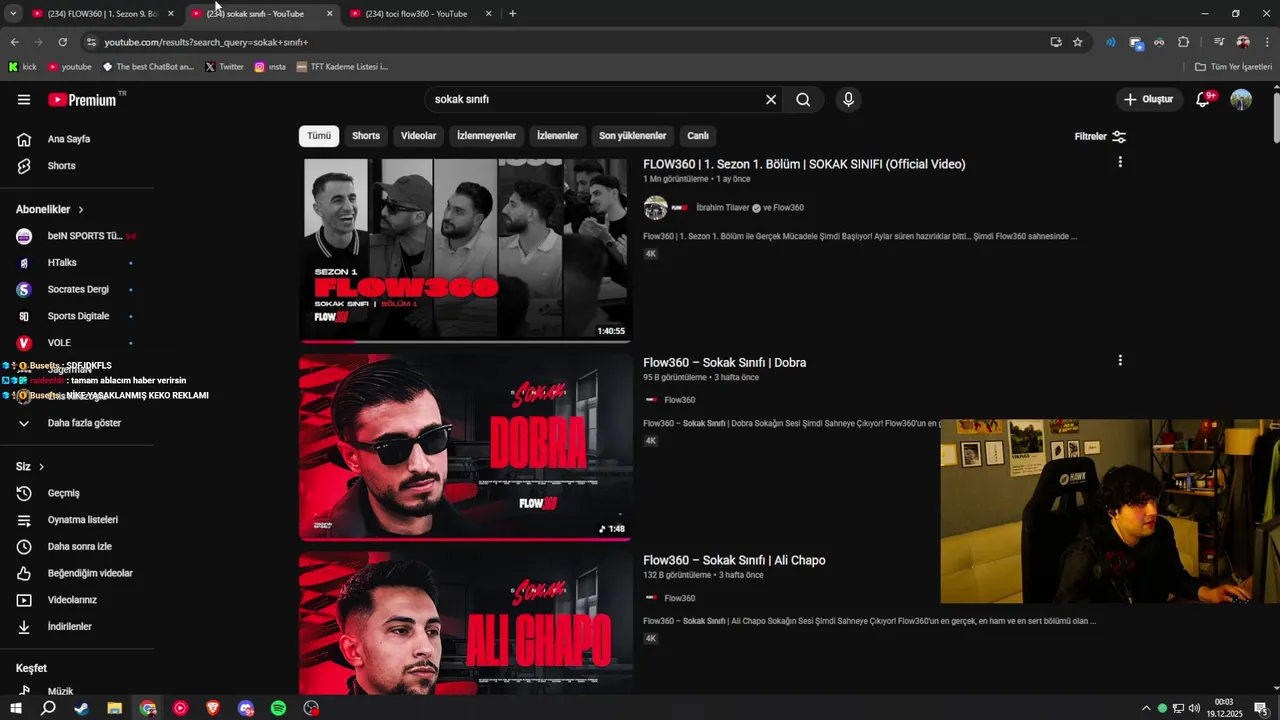Image resolution: width=1280 pixels, height=720 pixels.
Task: Start voice search with the microphone
Action: coord(848,99)
